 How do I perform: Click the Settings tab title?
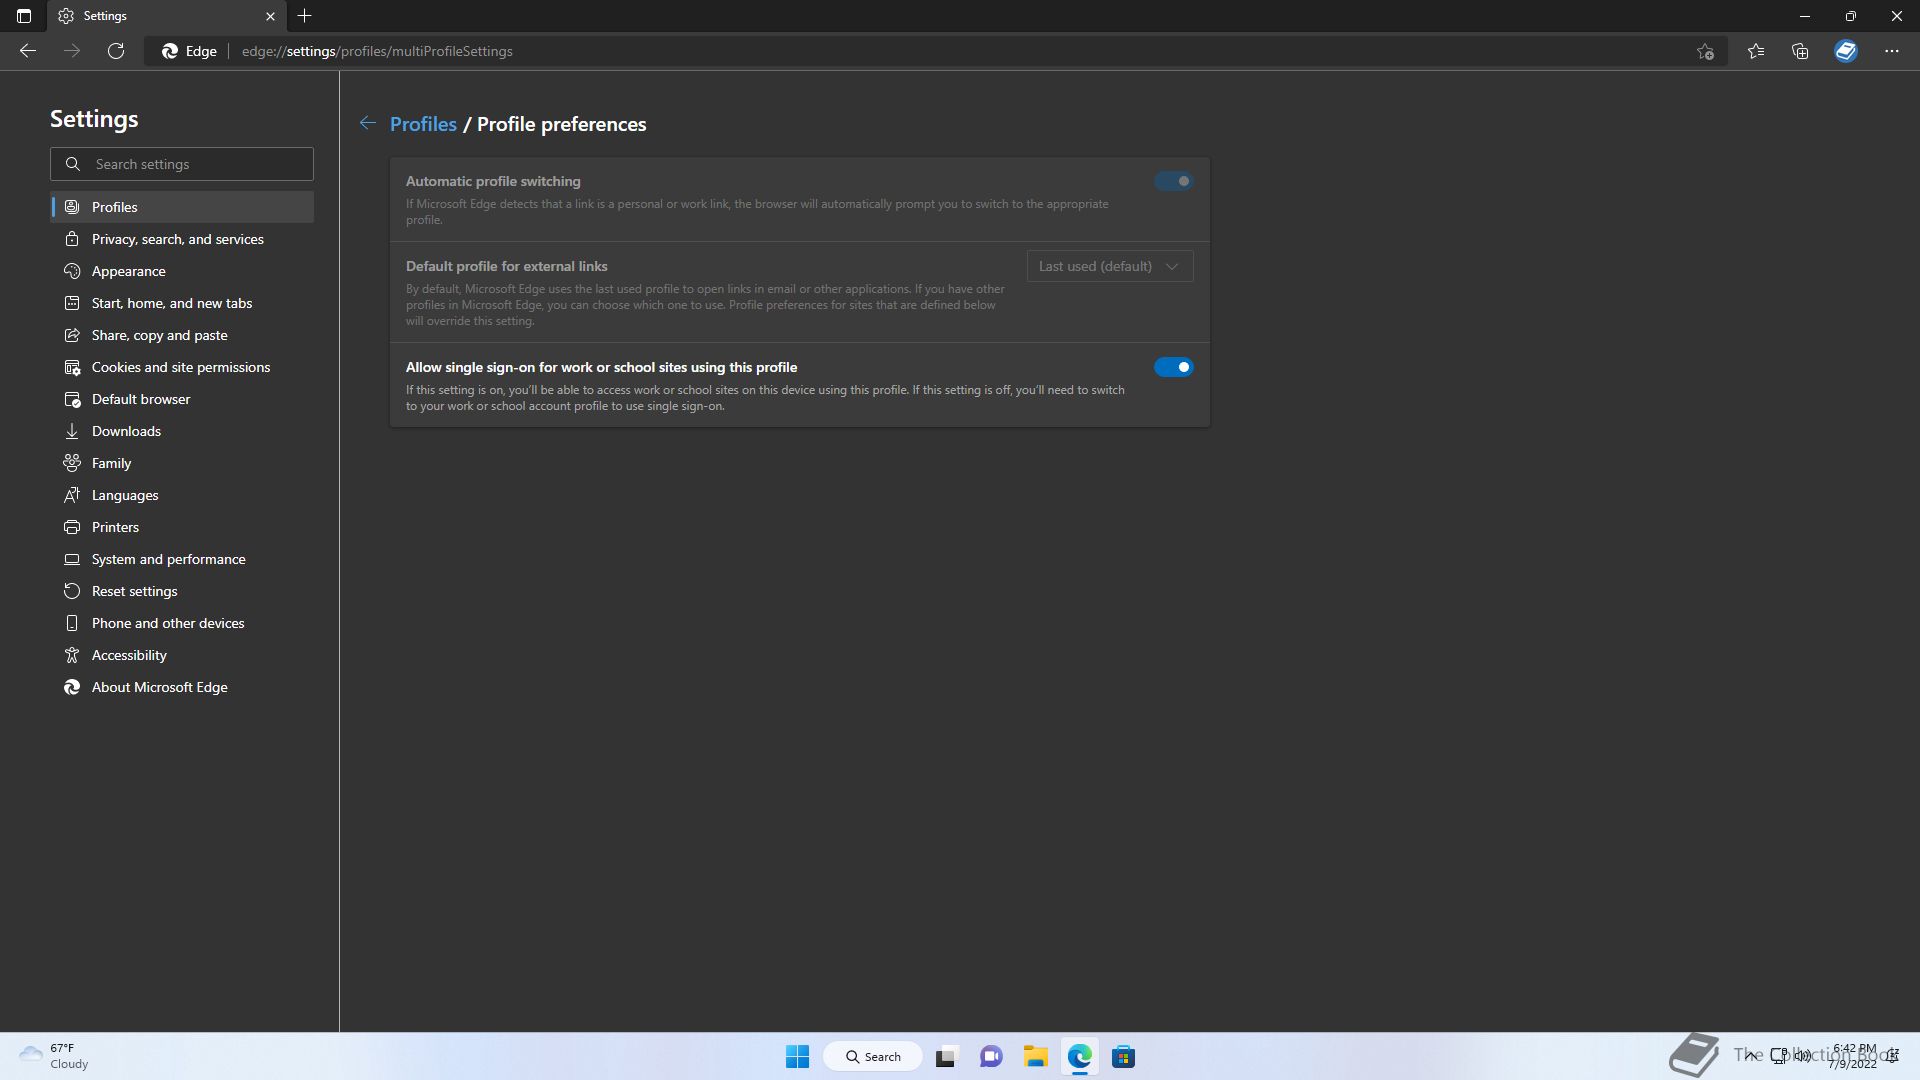[105, 16]
